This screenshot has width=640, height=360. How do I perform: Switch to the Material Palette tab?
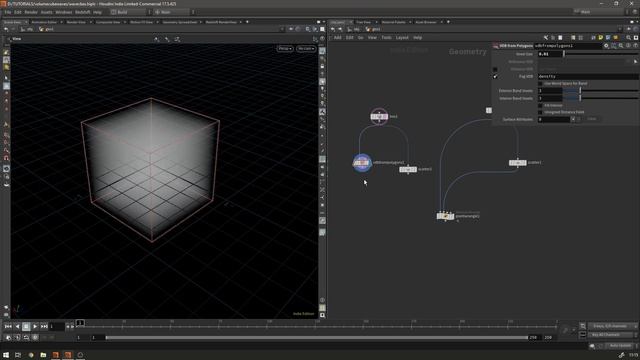(x=394, y=22)
